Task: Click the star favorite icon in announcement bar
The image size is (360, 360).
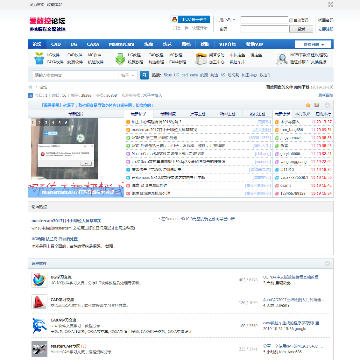Action: [x=308, y=105]
